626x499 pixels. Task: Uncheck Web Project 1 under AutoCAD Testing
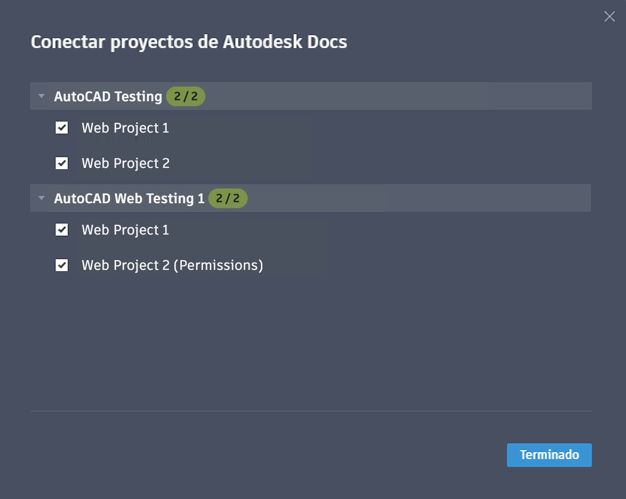tap(62, 128)
